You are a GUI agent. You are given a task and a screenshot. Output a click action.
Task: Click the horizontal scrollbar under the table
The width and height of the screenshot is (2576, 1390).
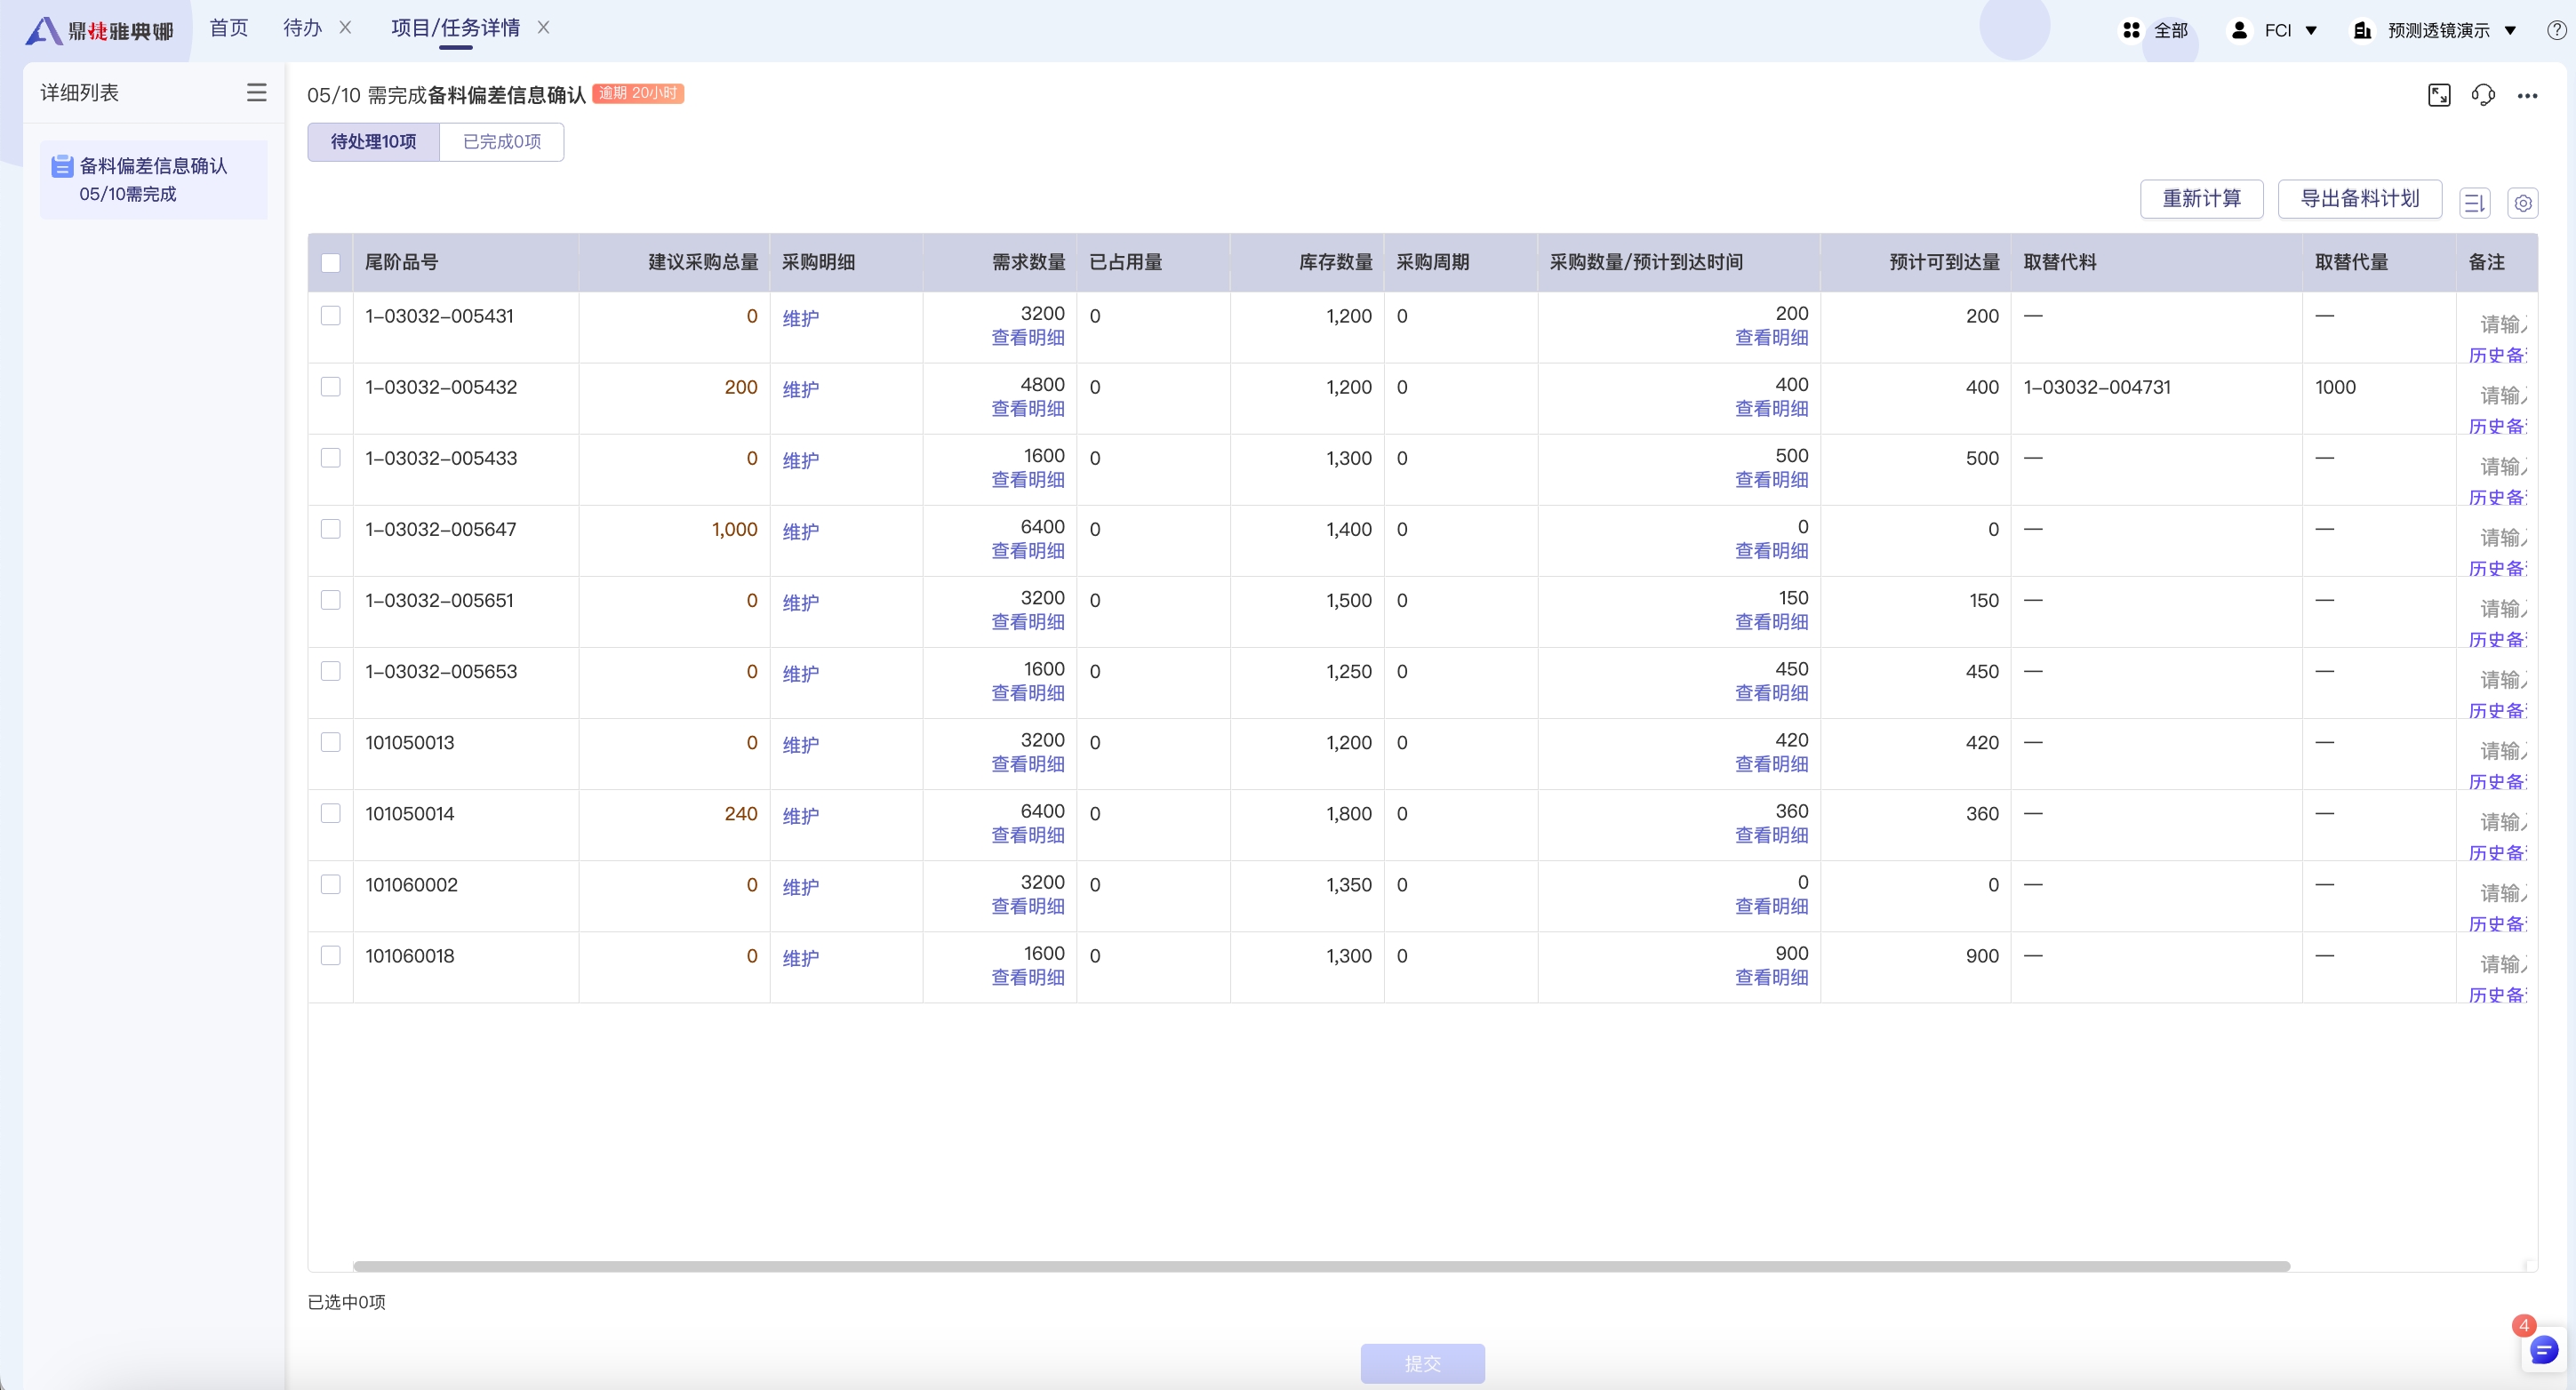coord(1321,1266)
